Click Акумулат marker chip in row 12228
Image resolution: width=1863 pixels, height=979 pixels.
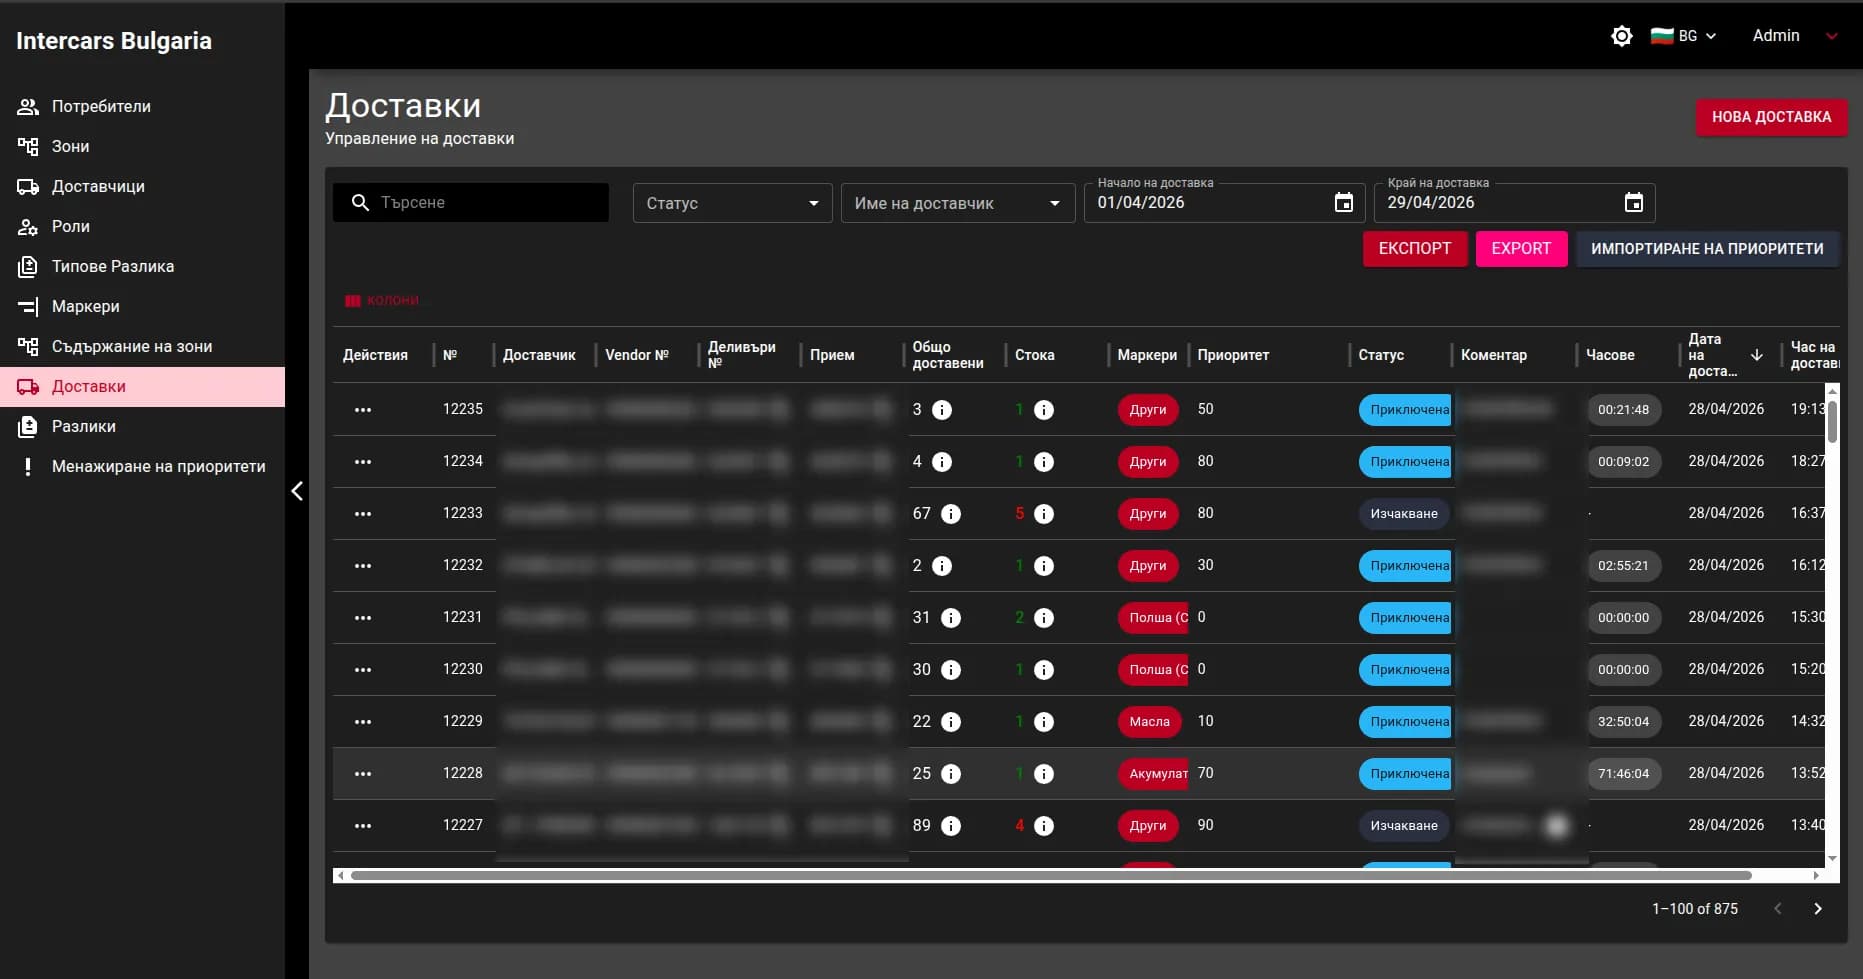1153,774
